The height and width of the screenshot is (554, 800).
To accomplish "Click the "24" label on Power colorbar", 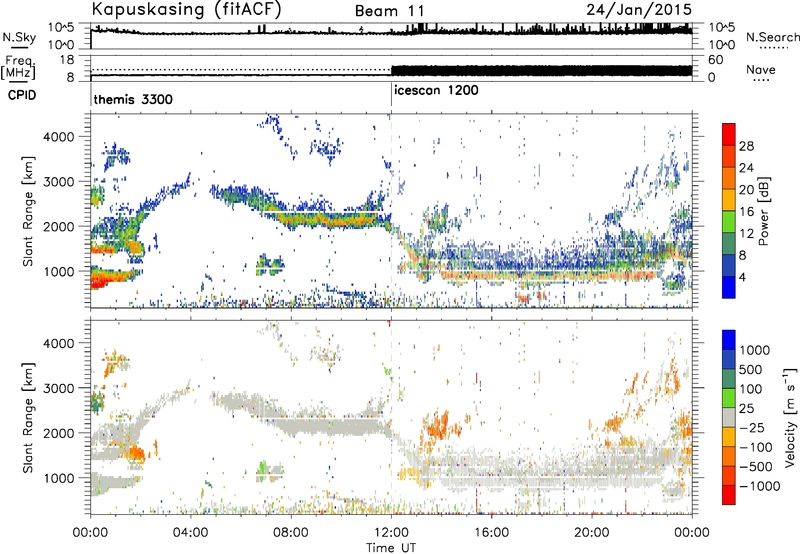I will (x=746, y=168).
